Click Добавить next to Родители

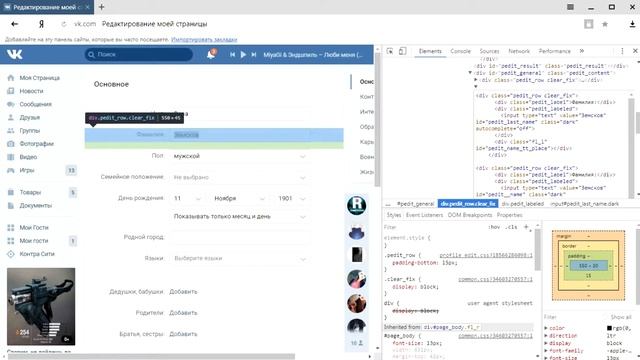pyautogui.click(x=183, y=313)
